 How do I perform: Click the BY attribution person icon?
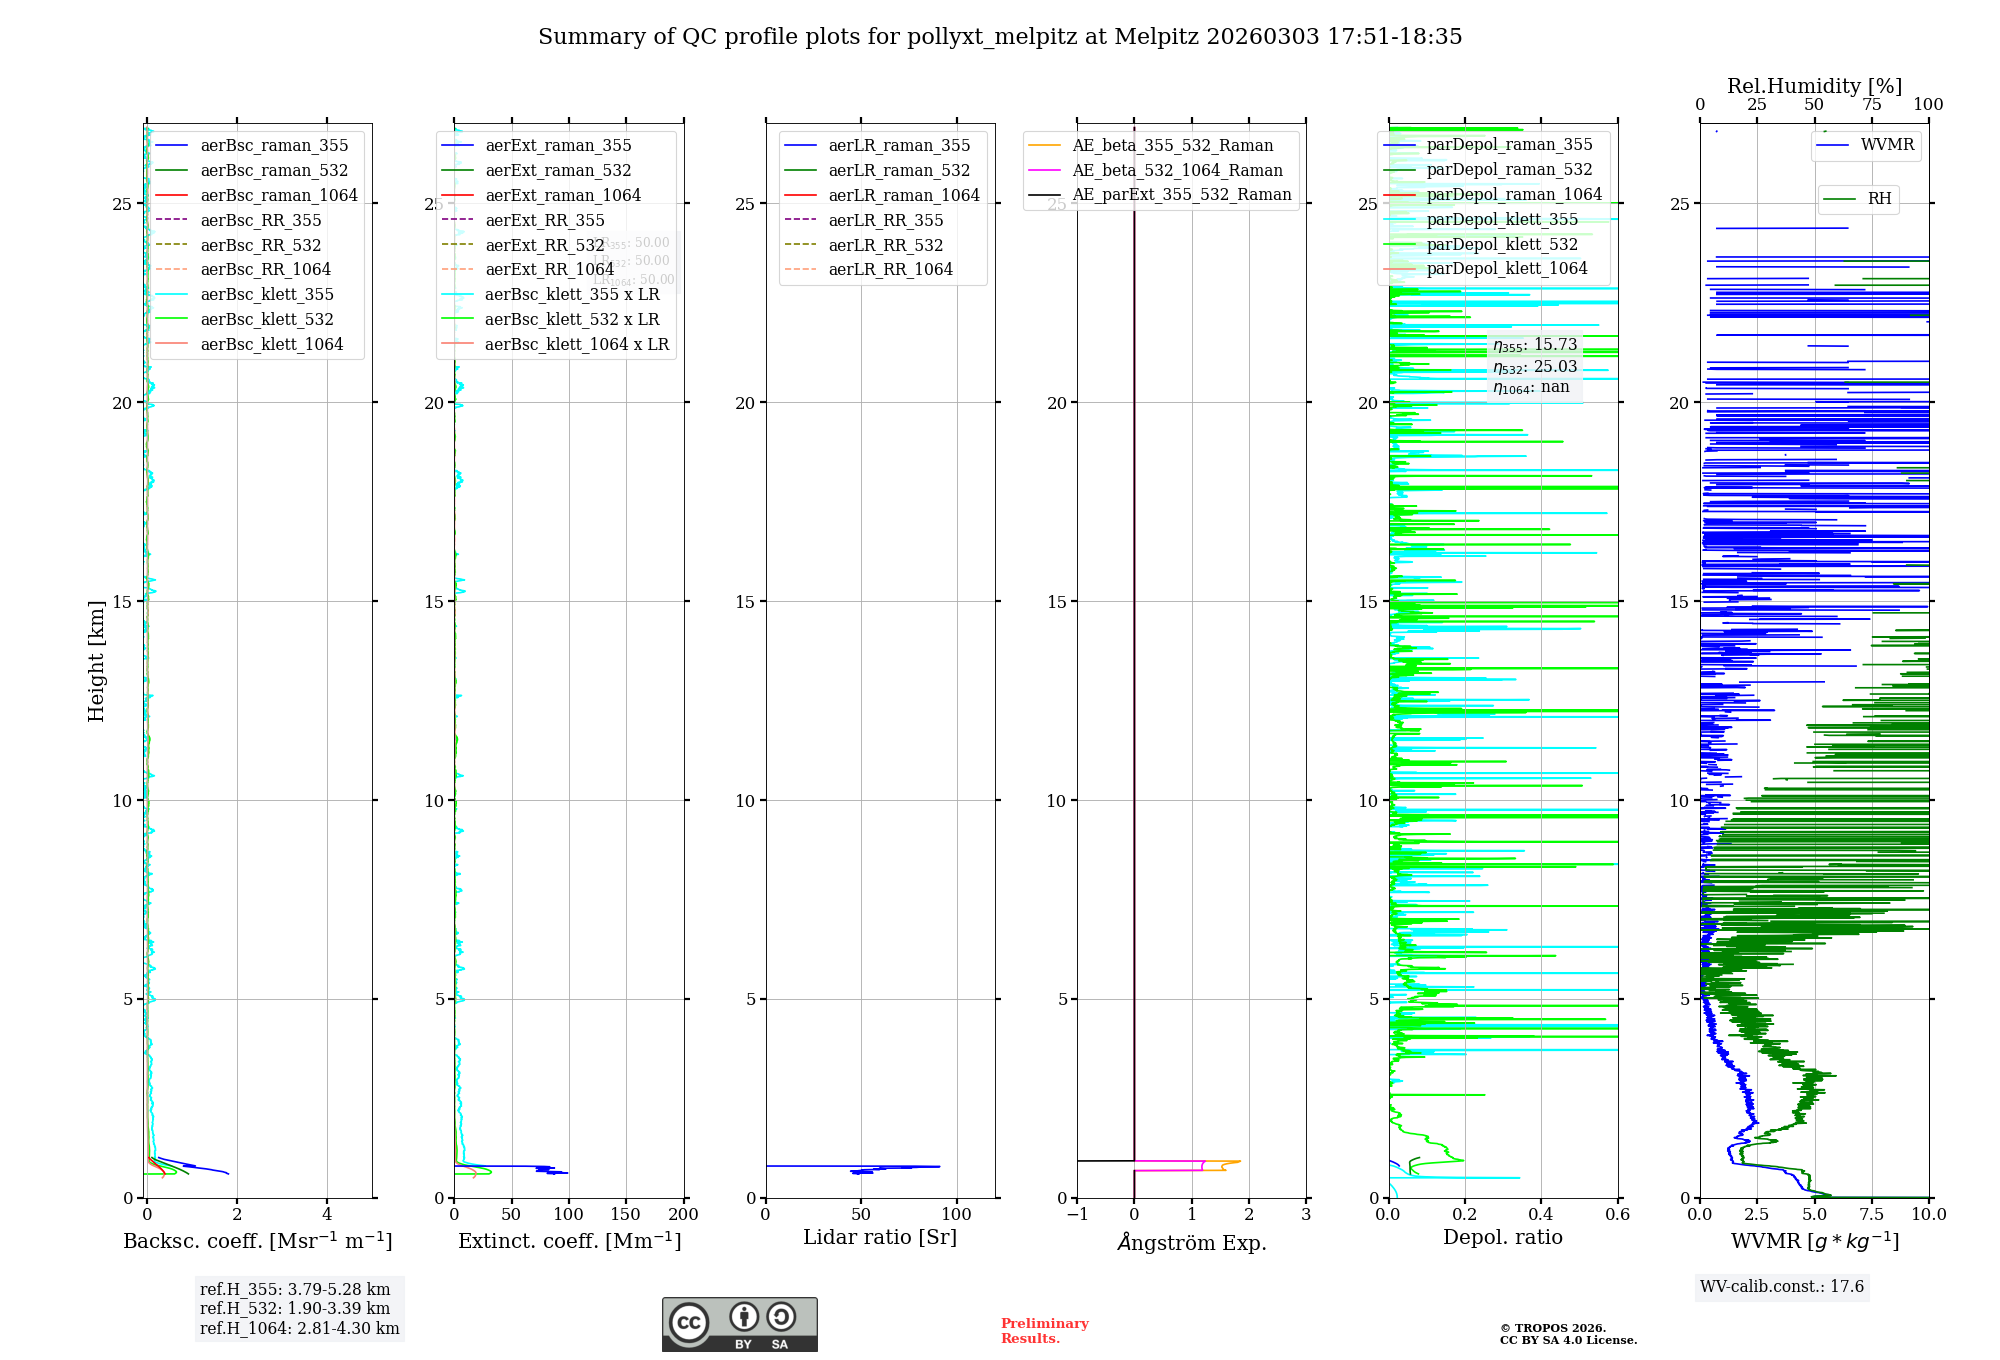point(743,1317)
